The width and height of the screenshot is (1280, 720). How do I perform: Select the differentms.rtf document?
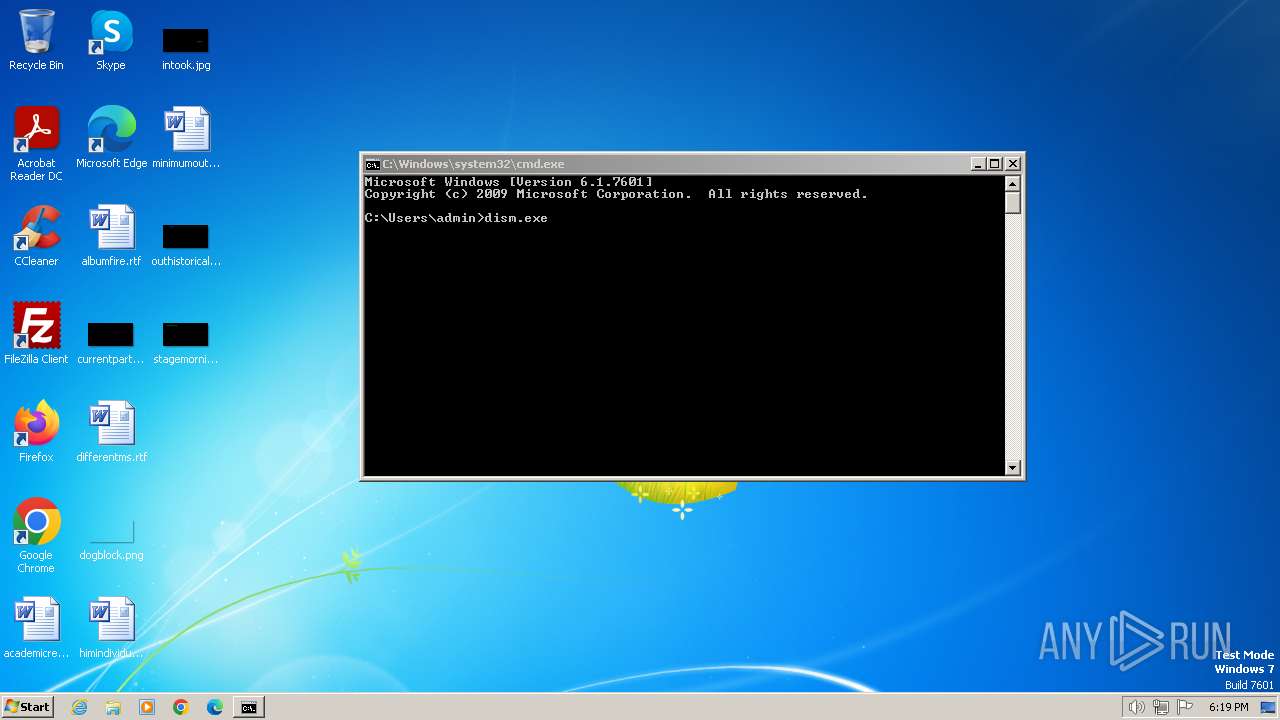pyautogui.click(x=111, y=432)
